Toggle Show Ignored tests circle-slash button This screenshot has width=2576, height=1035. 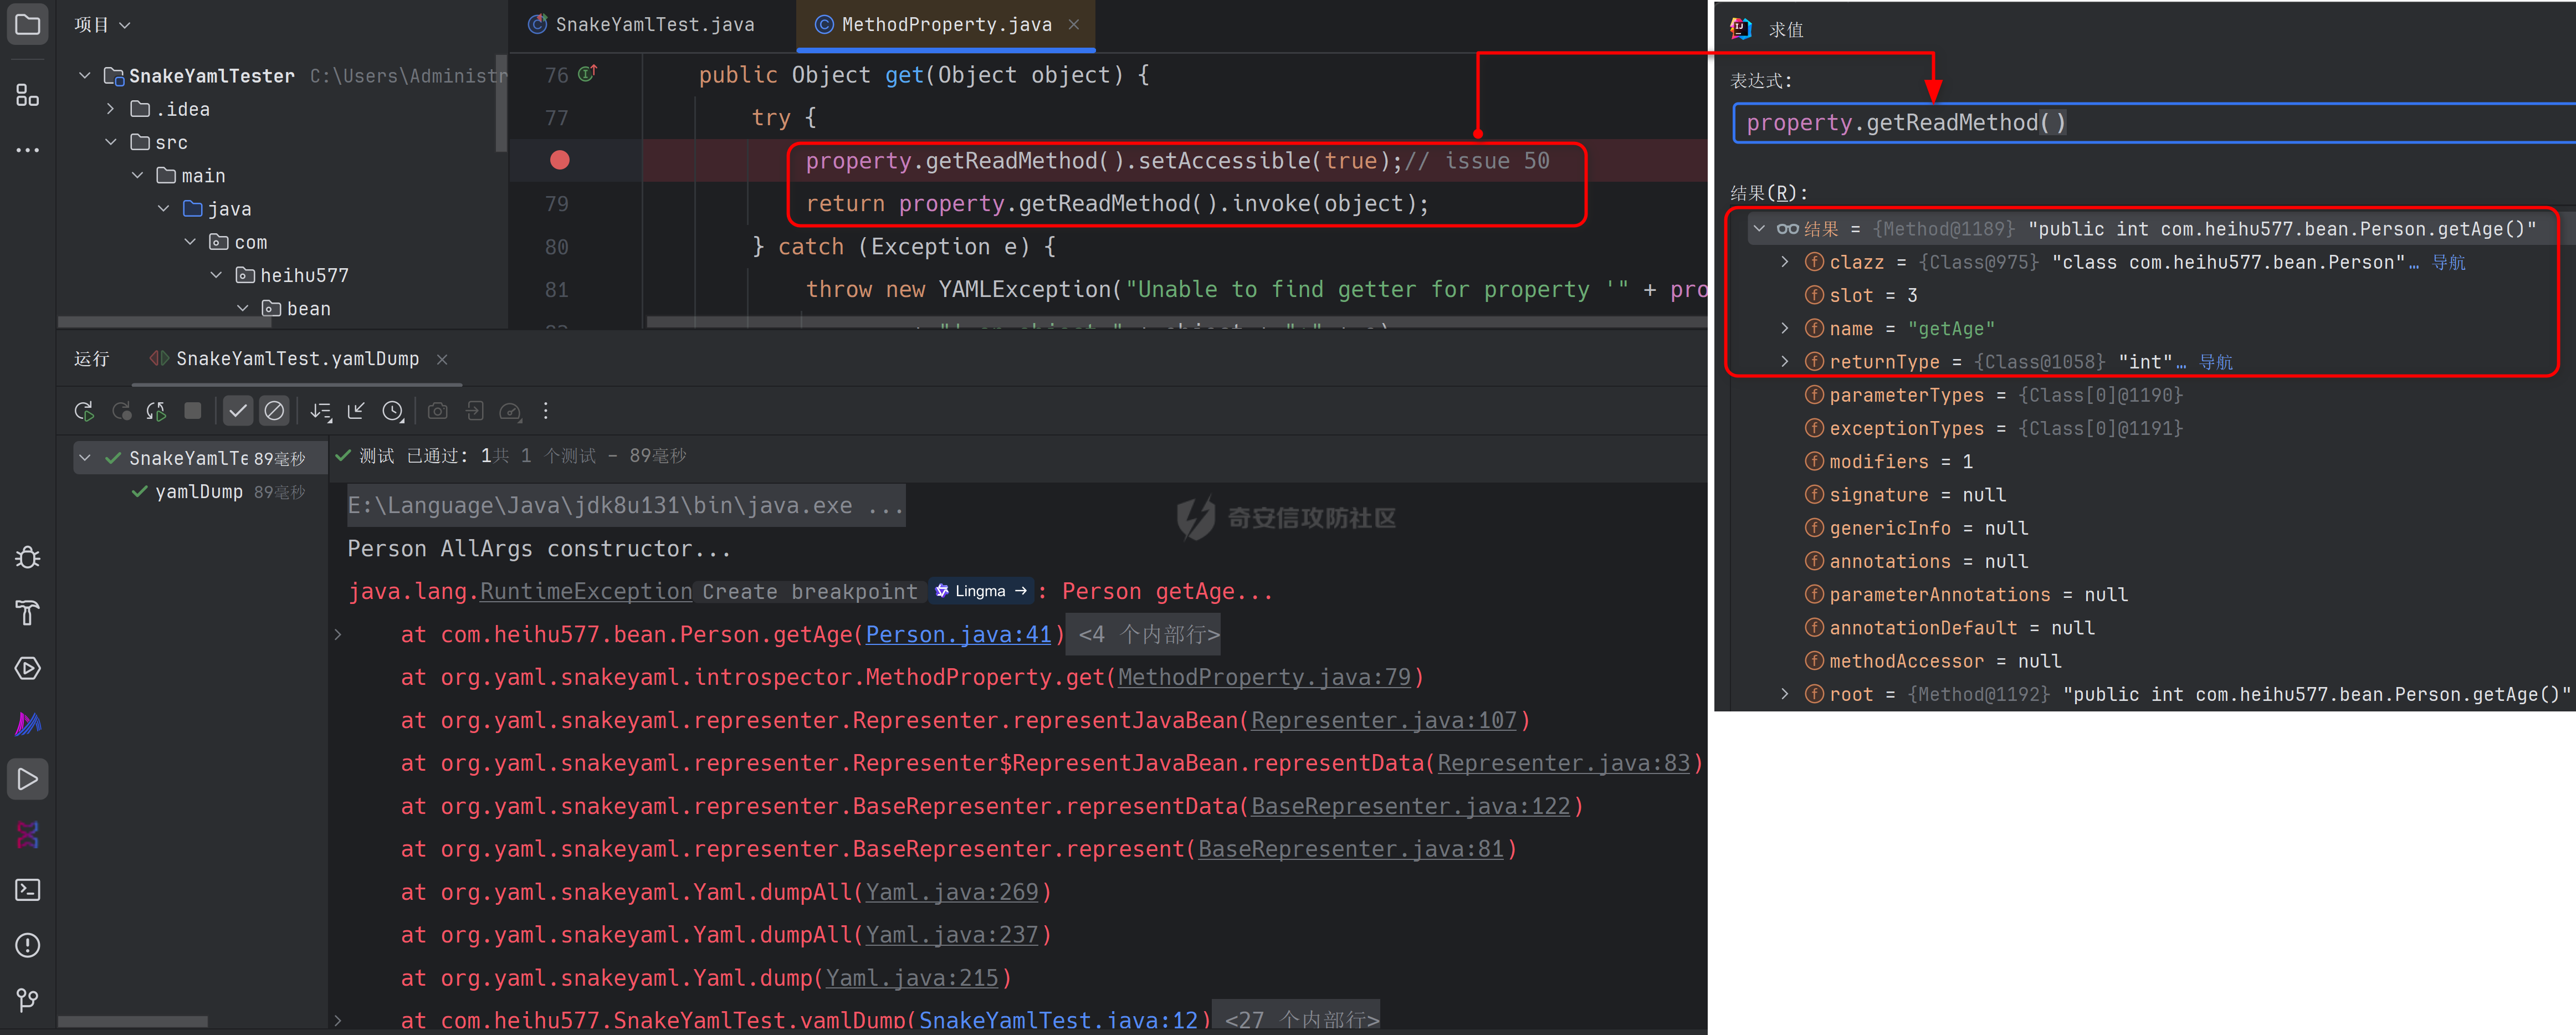(x=274, y=411)
